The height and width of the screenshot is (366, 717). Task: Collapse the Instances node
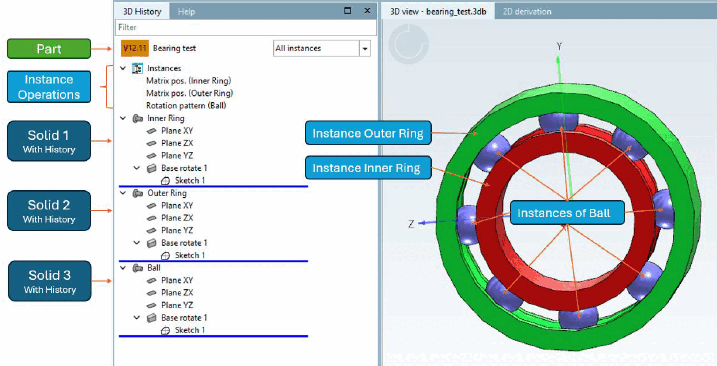coord(123,69)
